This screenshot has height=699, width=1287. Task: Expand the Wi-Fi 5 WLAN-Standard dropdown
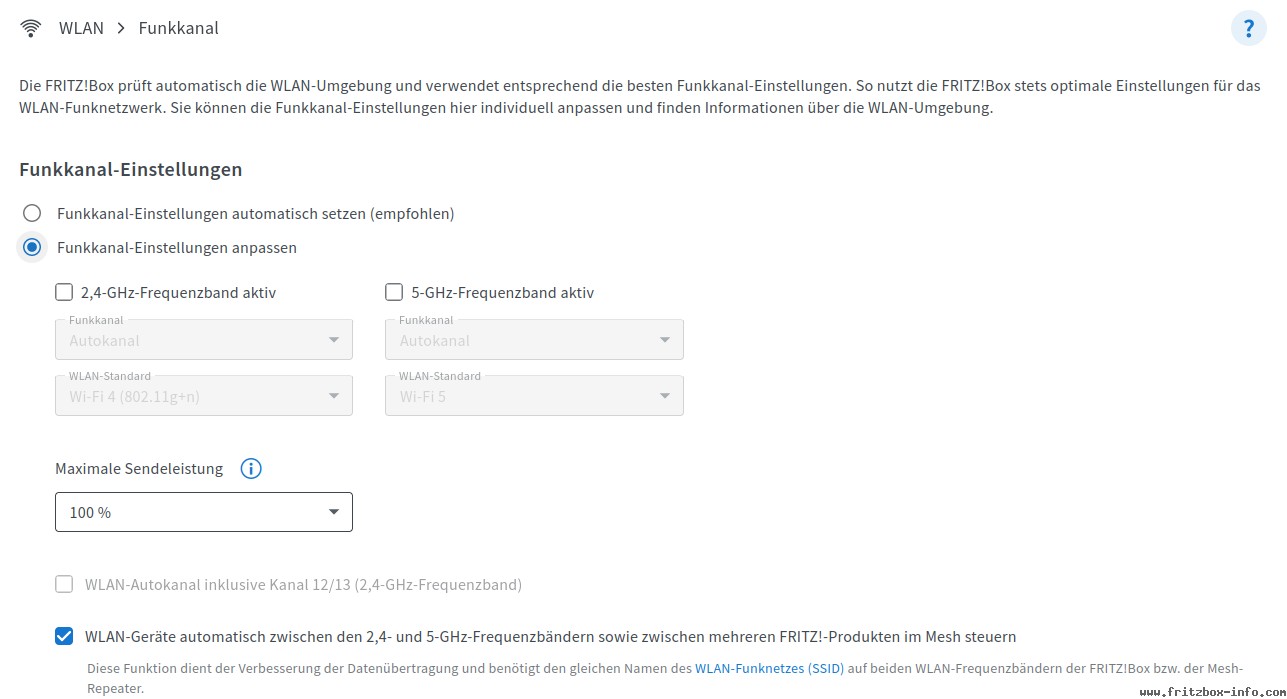click(534, 396)
